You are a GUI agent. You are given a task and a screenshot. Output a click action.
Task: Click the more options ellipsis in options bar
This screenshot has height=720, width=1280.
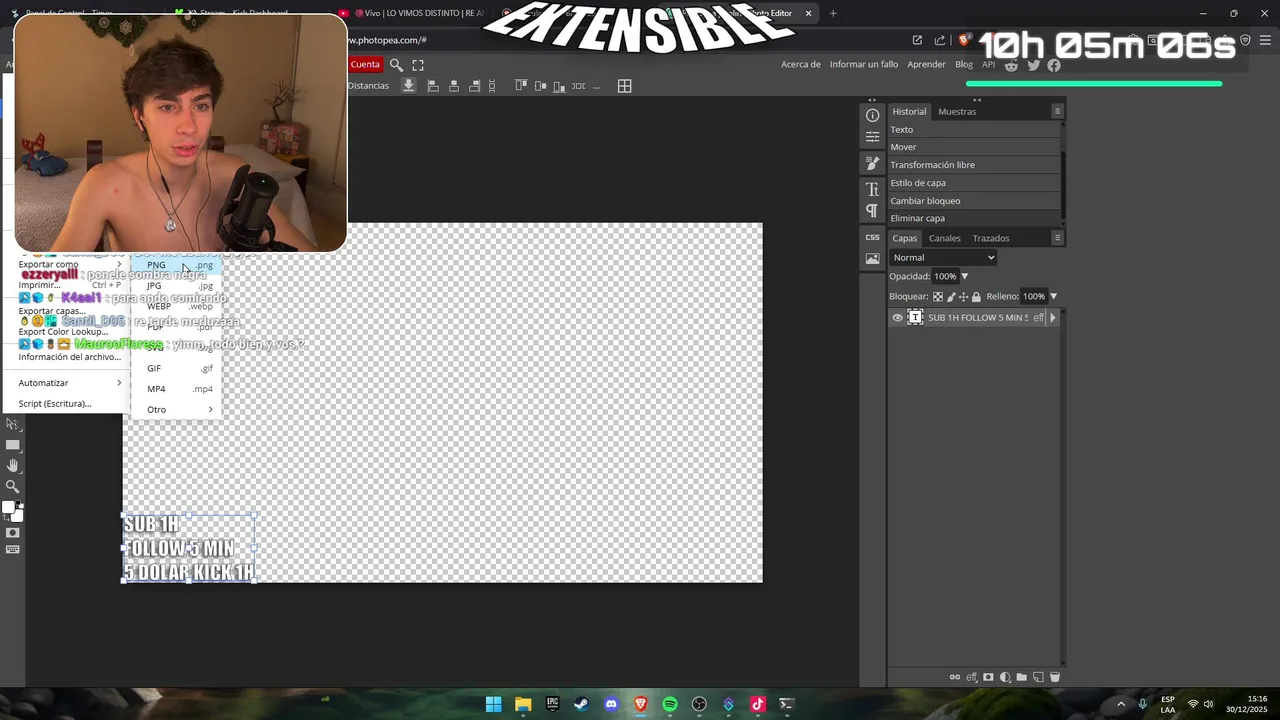597,87
